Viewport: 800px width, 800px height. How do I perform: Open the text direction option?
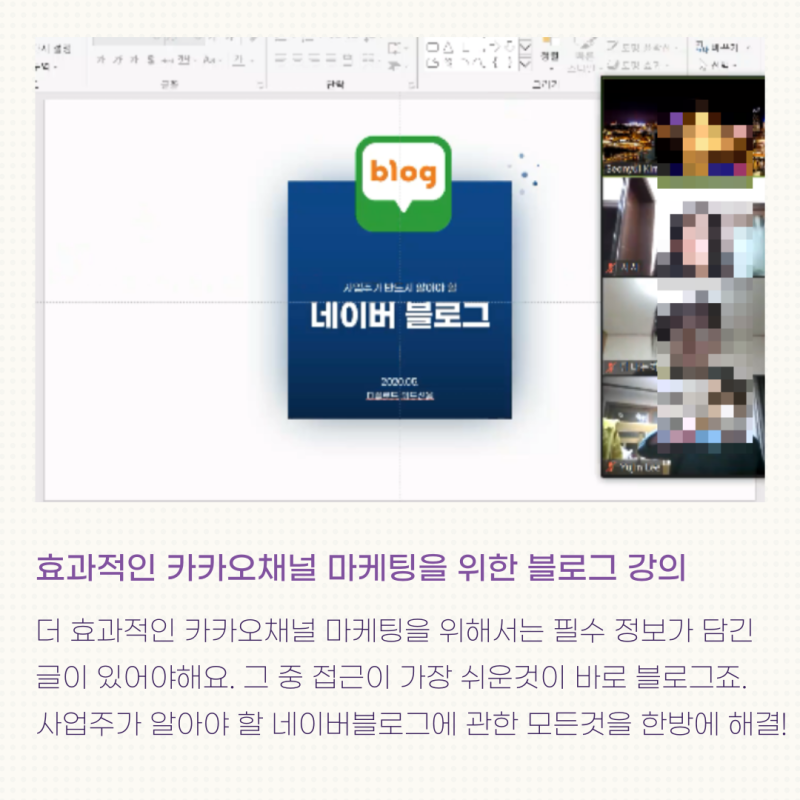pyautogui.click(x=396, y=49)
